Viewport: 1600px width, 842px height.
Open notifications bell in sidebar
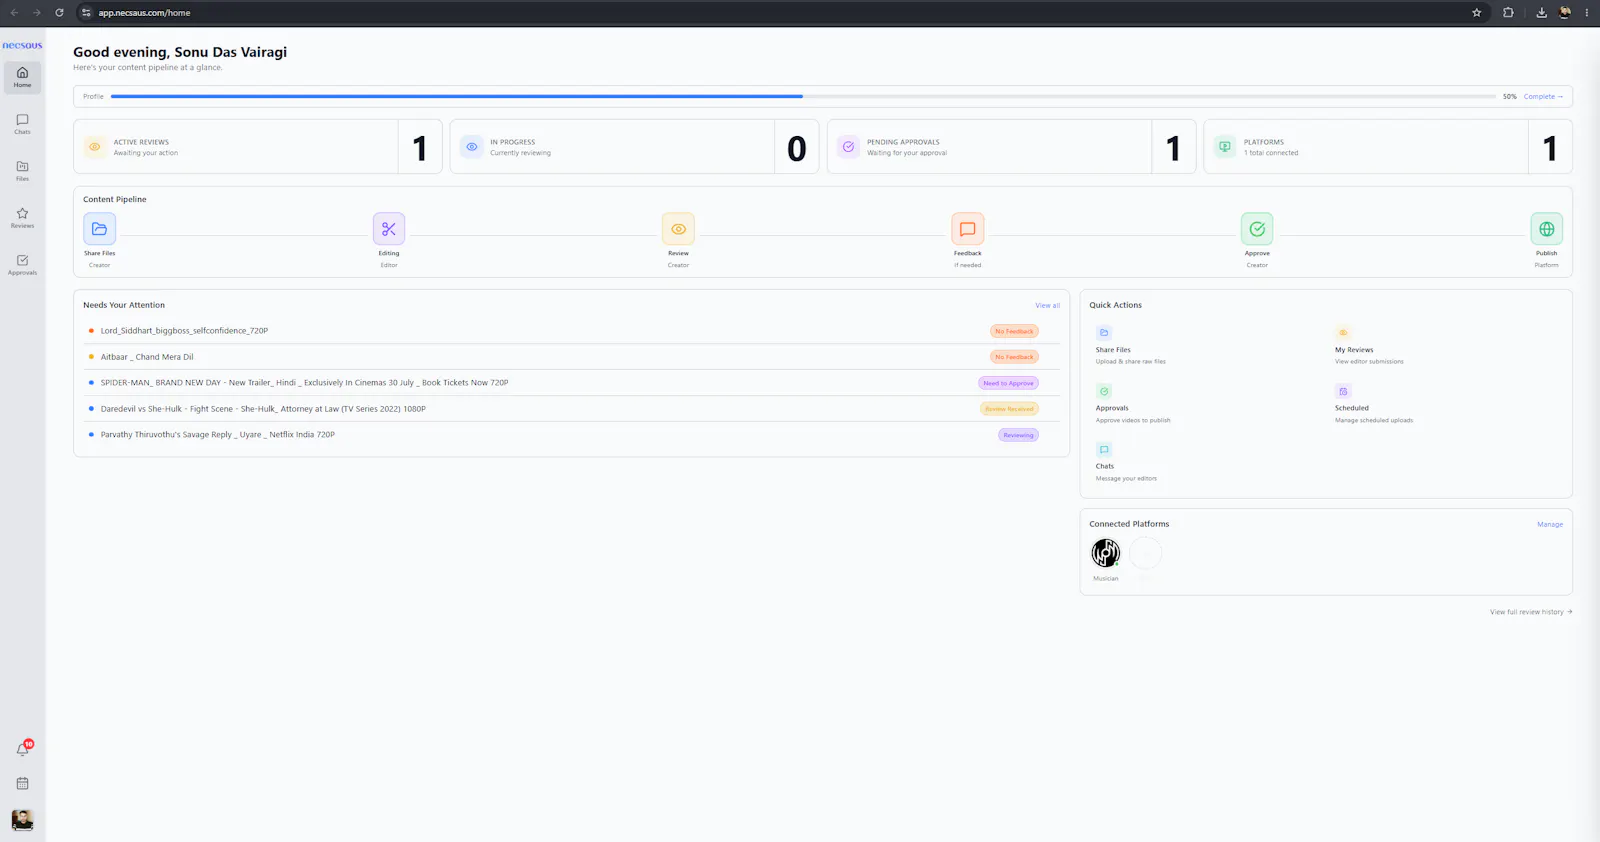coord(22,749)
